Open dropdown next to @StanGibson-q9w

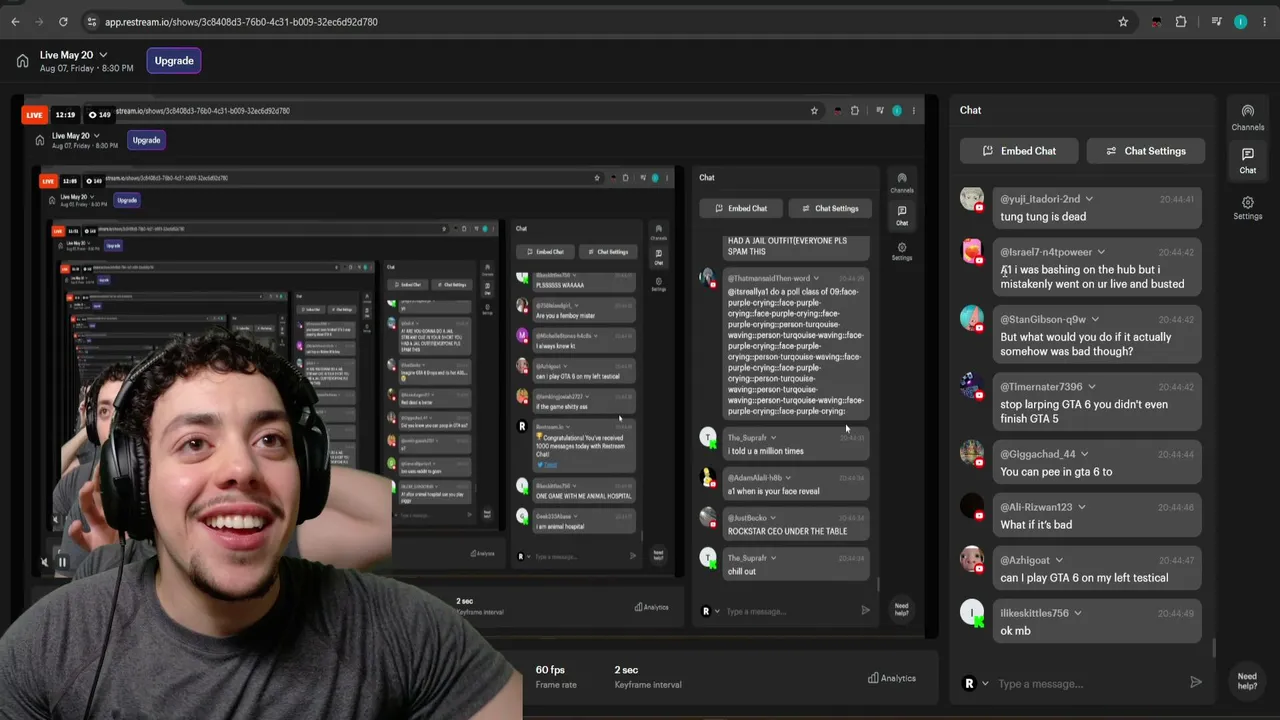[x=1095, y=320]
